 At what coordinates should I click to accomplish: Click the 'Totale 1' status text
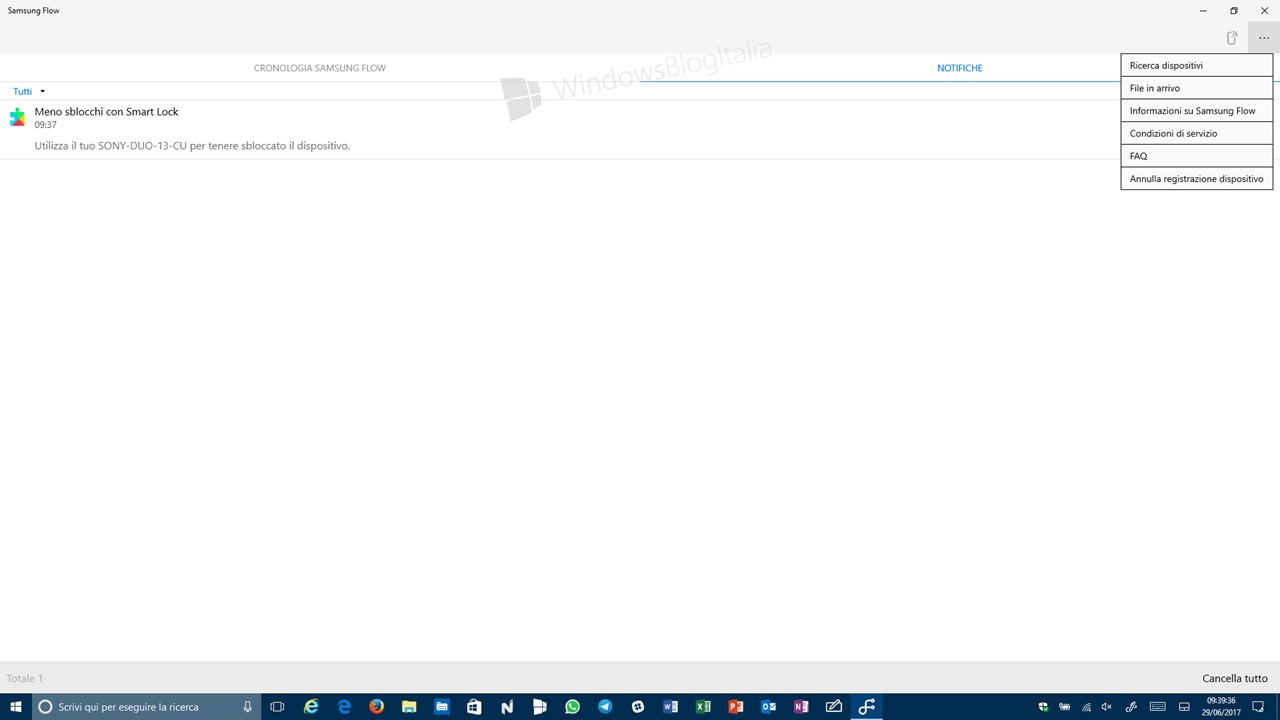point(25,678)
